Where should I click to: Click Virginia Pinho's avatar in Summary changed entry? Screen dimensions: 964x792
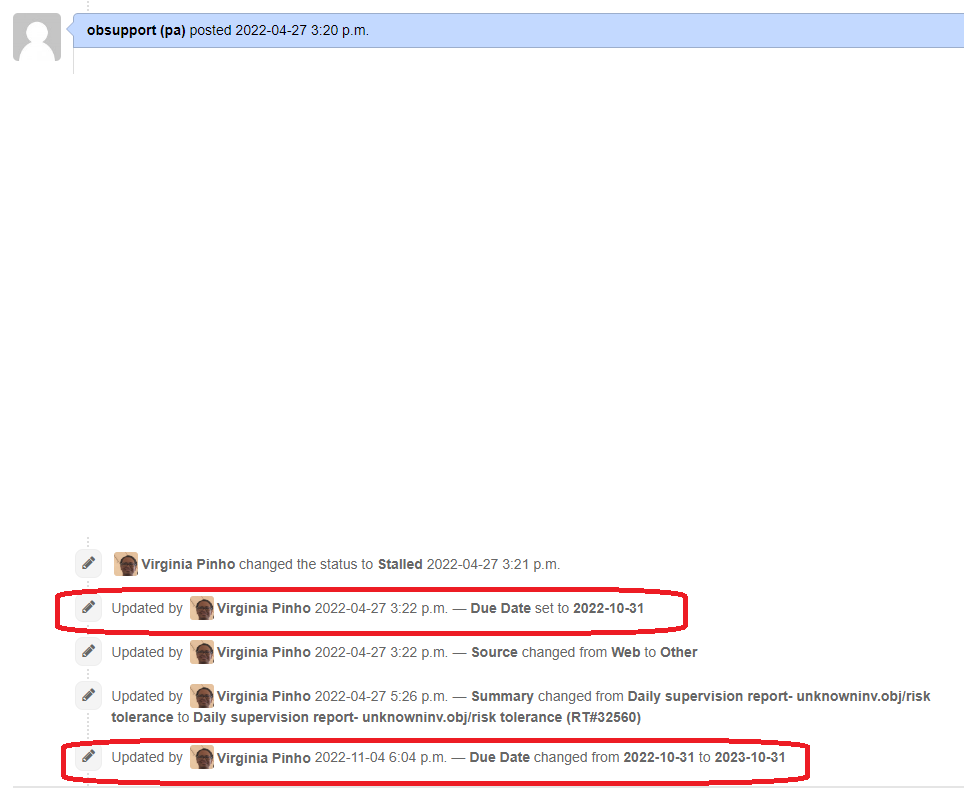click(x=202, y=696)
